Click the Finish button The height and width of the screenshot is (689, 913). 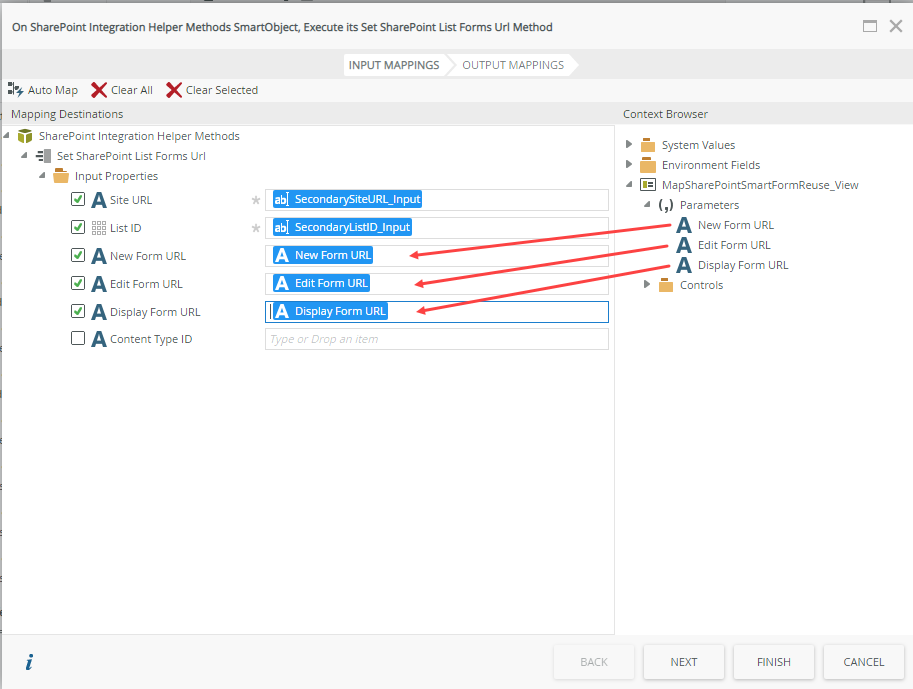point(773,662)
